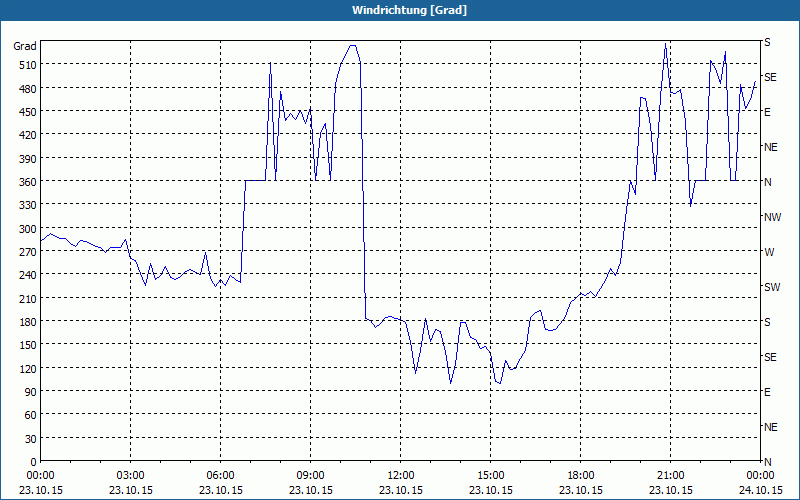The height and width of the screenshot is (500, 800).
Task: Select the 18:00 time marker
Action: 581,476
